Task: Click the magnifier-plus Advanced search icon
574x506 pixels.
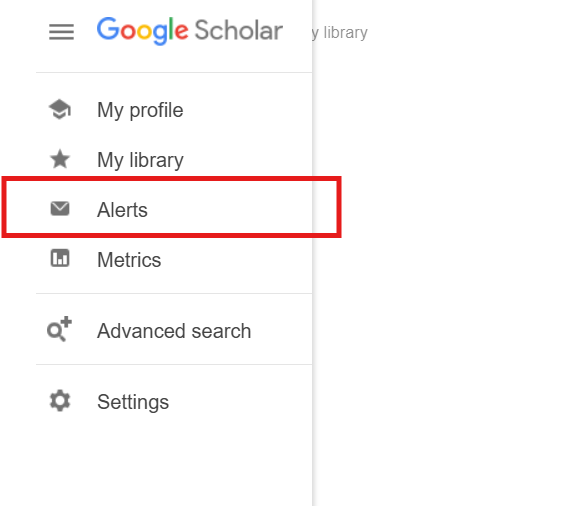Action: (60, 329)
